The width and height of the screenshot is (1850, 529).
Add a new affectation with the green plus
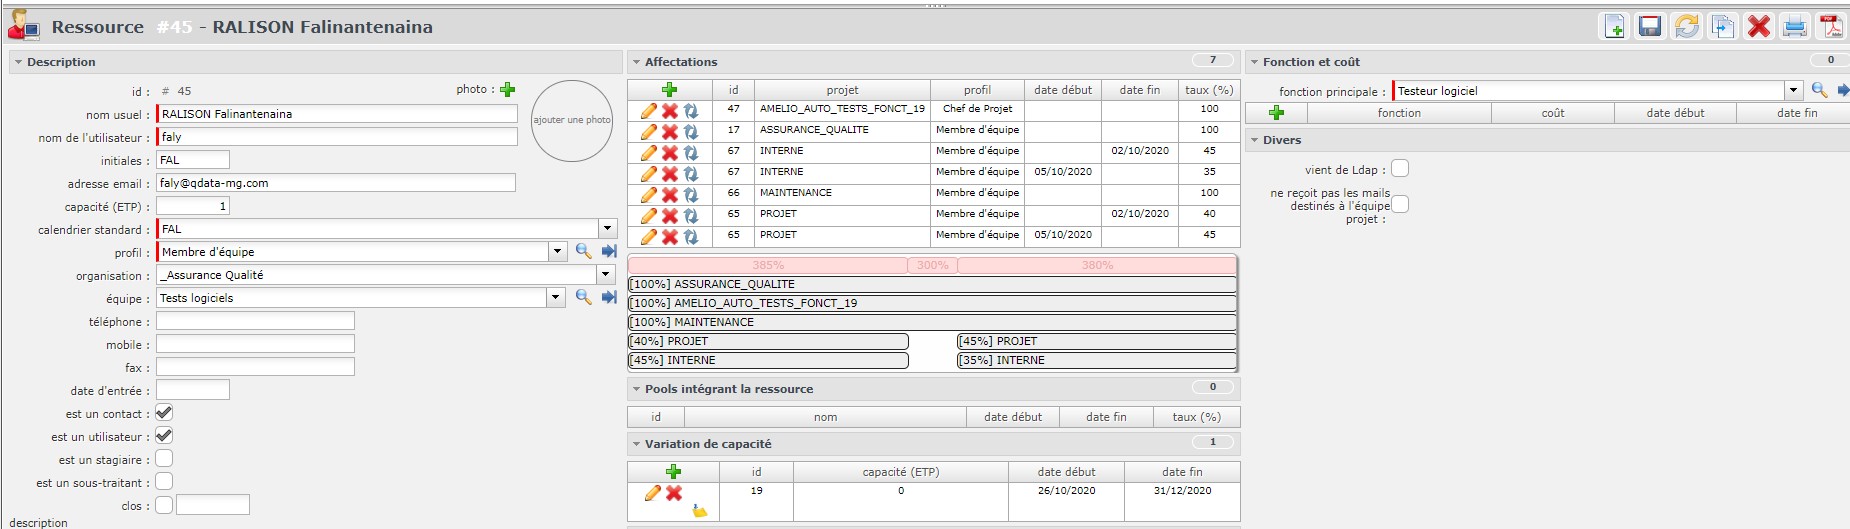tap(669, 90)
